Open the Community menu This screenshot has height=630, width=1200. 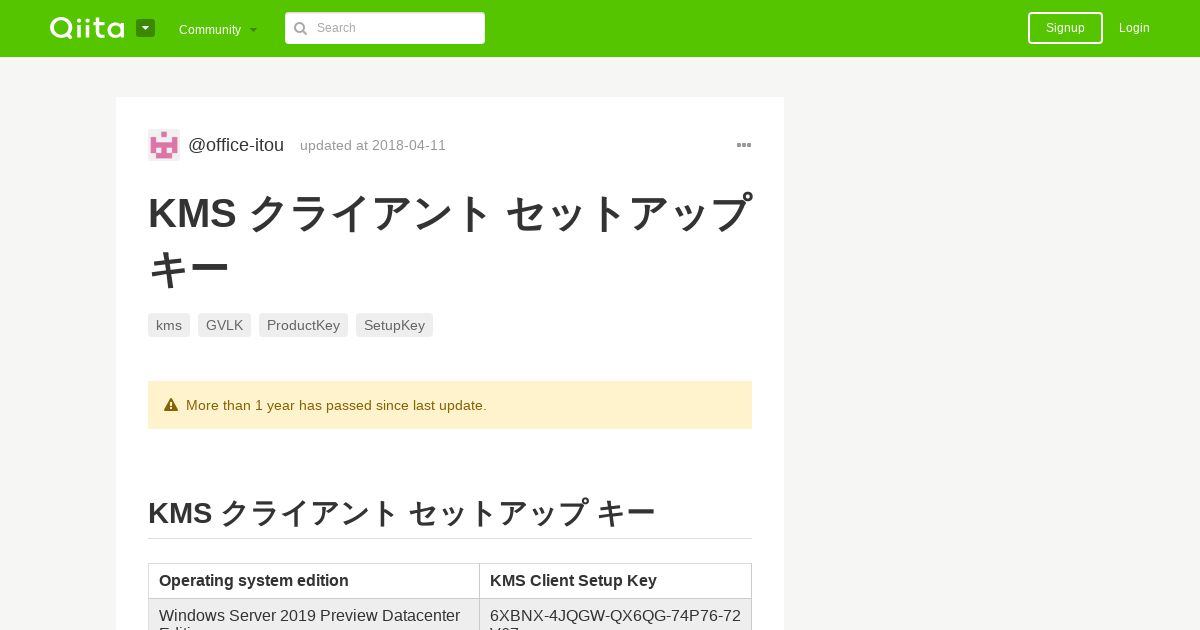point(218,29)
